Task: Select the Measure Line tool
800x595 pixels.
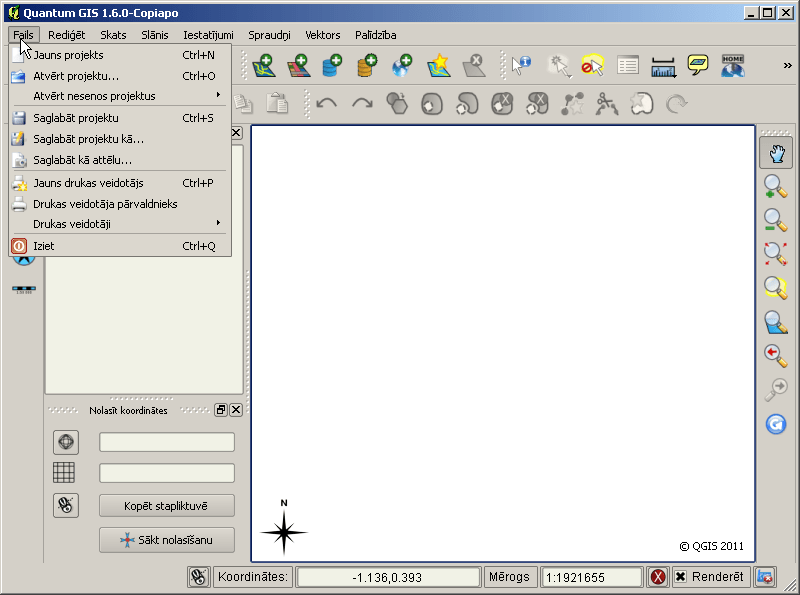Action: [x=663, y=67]
